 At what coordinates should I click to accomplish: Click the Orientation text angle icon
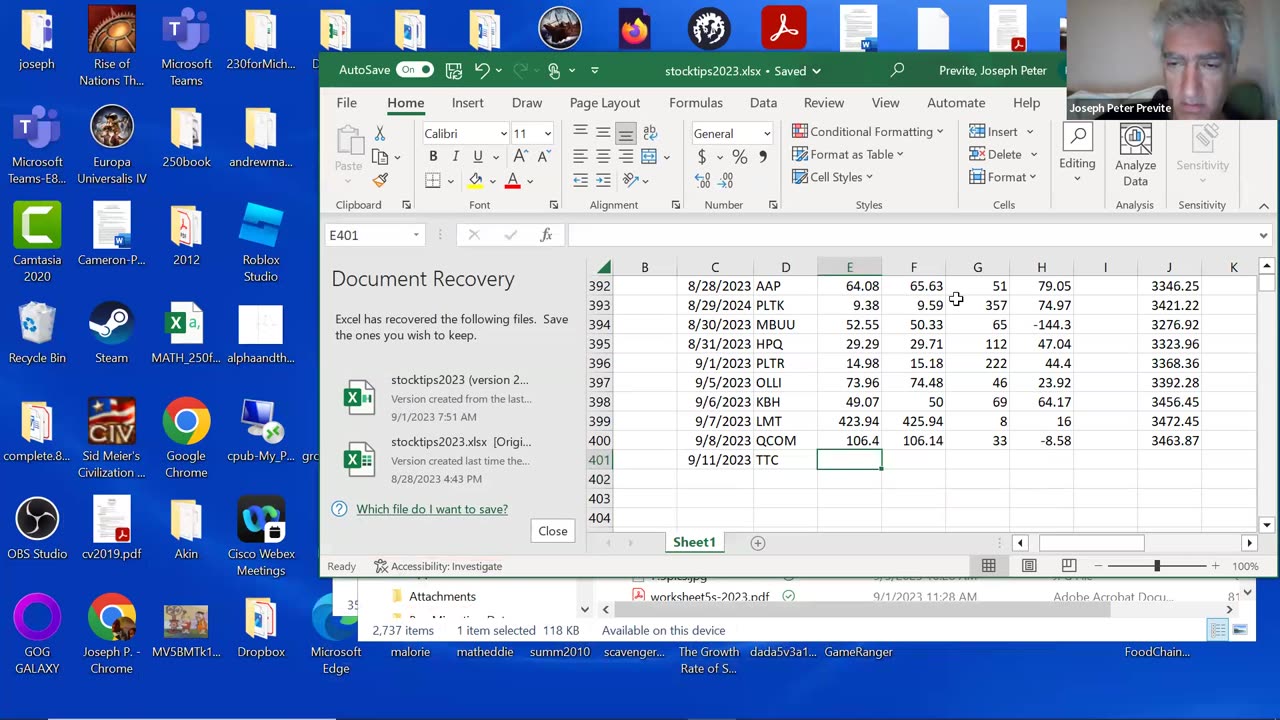(630, 180)
